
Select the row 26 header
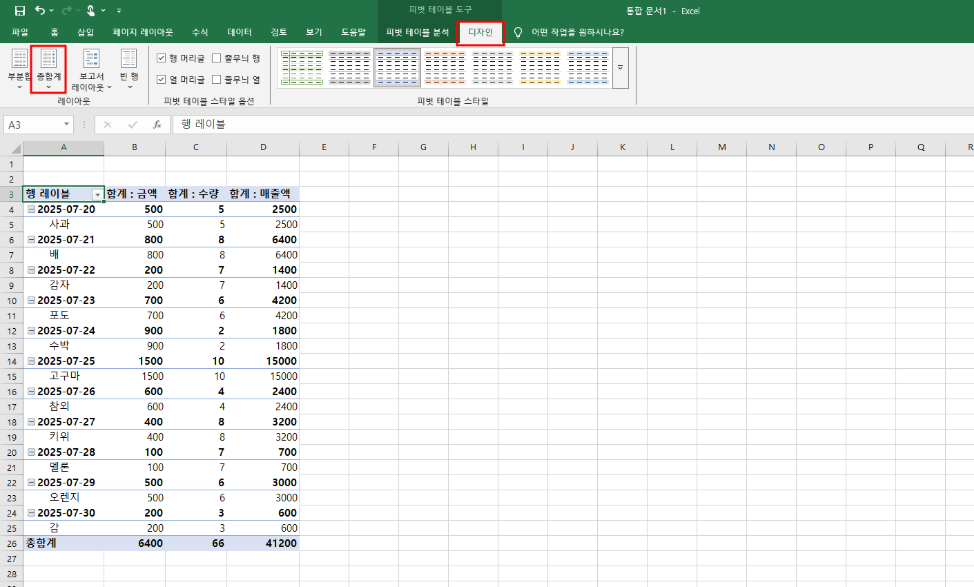[11, 544]
